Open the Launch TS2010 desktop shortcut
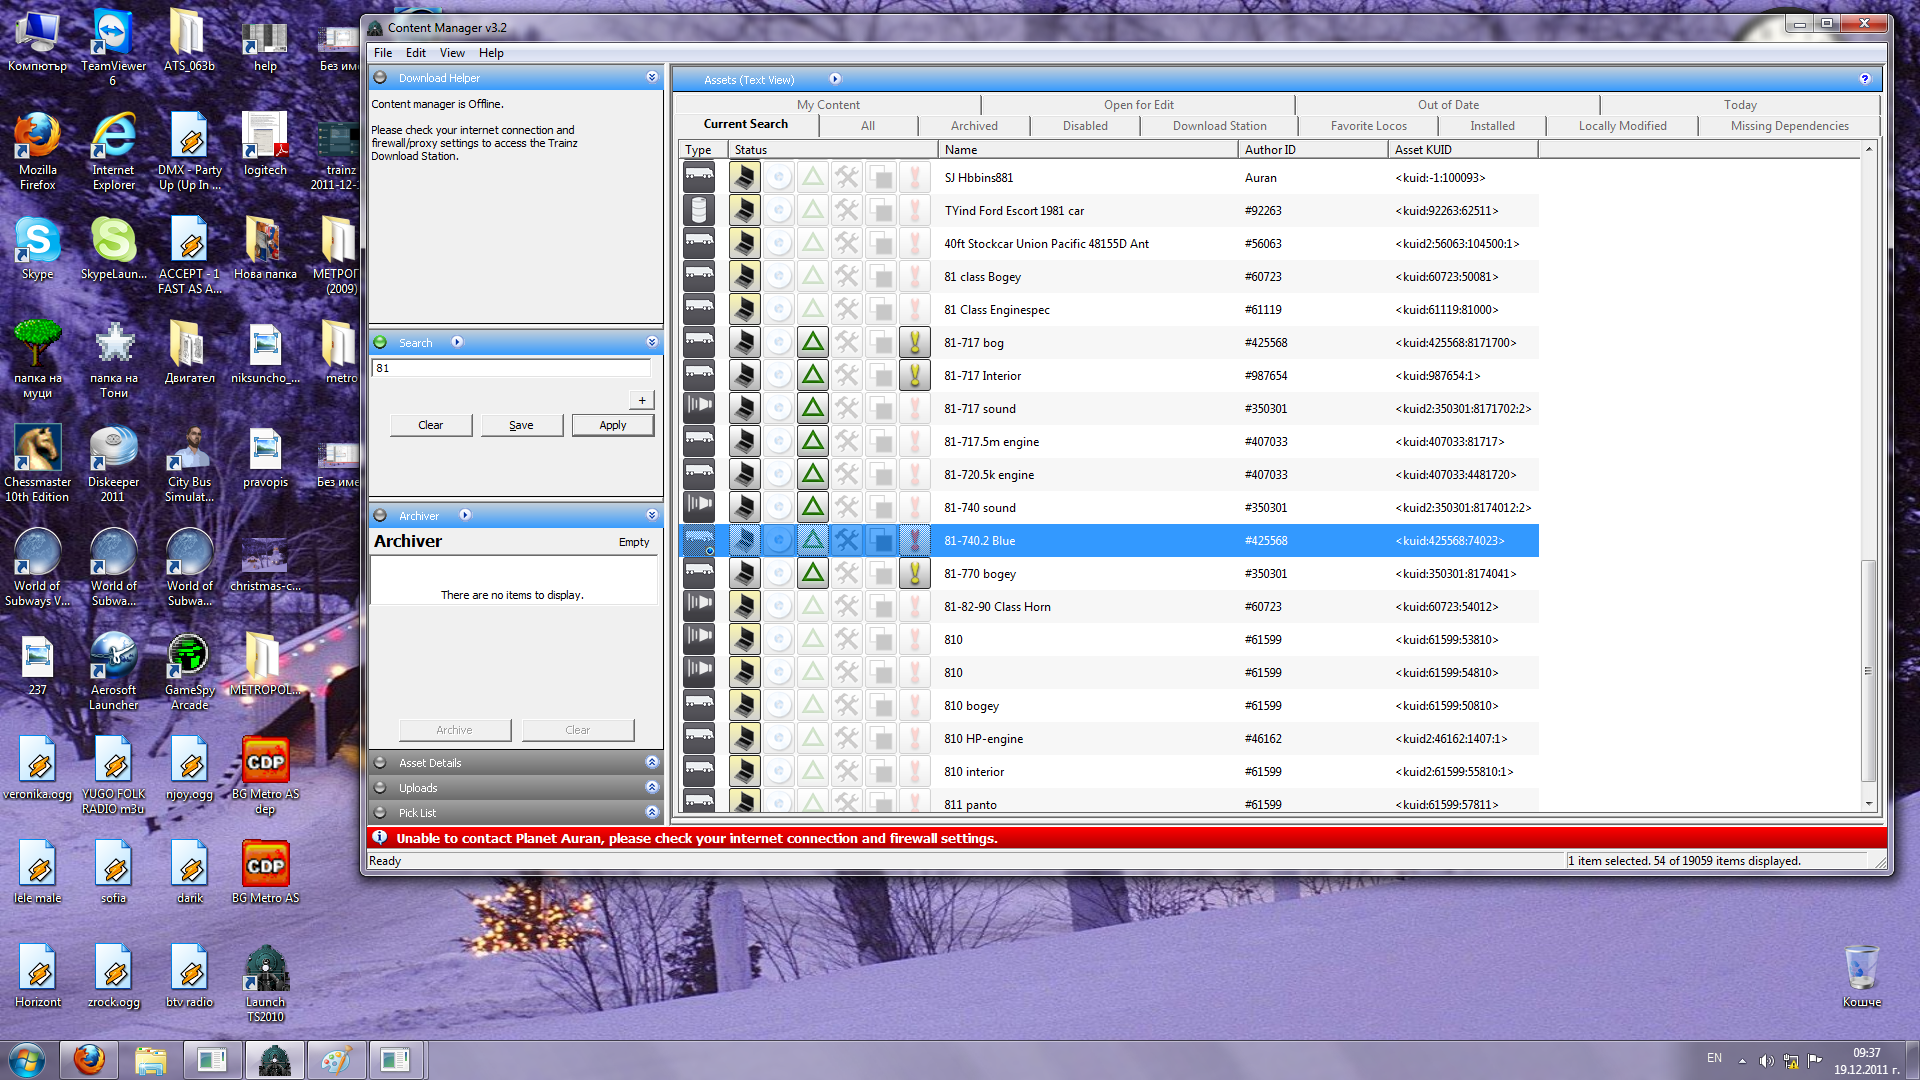 tap(265, 983)
